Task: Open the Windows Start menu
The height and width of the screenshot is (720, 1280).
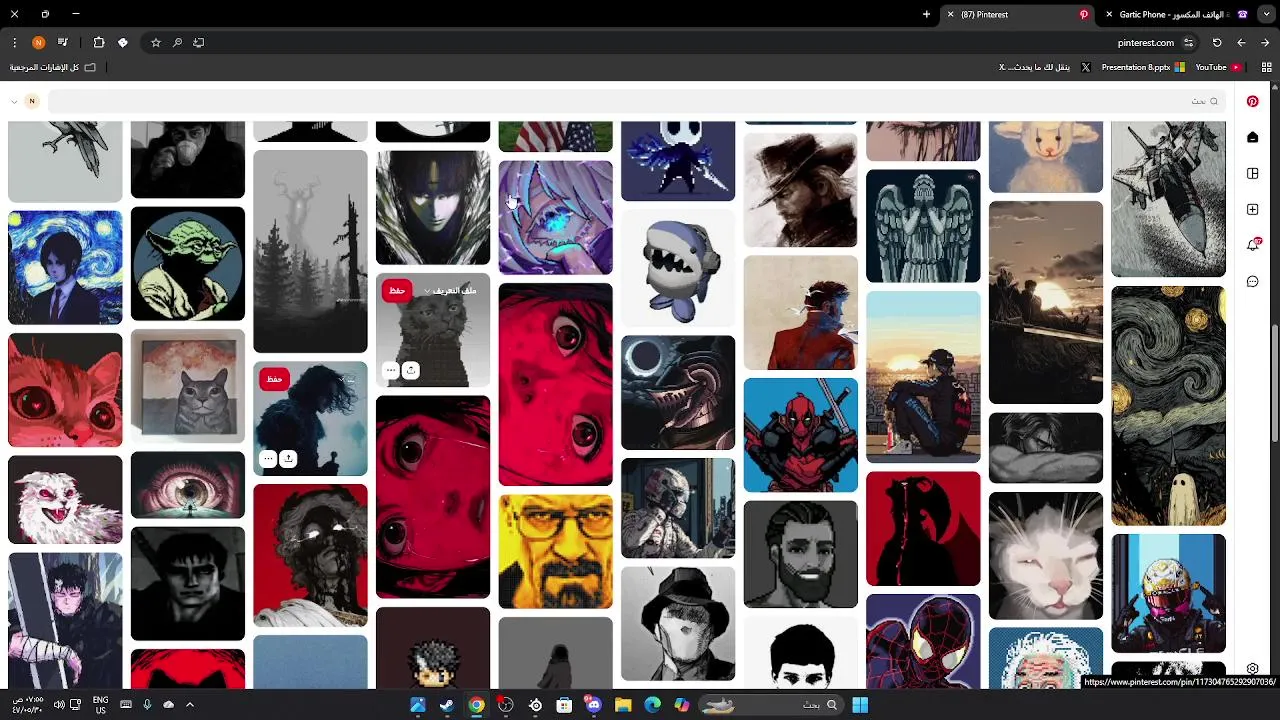Action: point(860,705)
